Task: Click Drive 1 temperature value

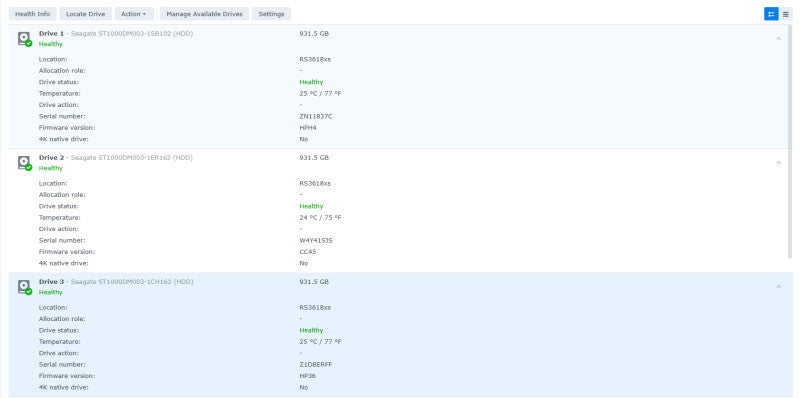Action: 320,93
